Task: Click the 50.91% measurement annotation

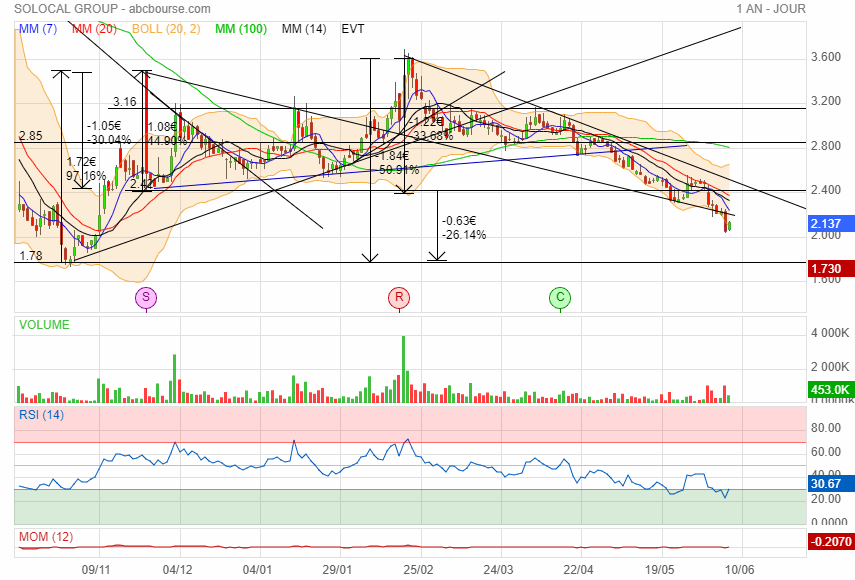Action: (x=399, y=170)
